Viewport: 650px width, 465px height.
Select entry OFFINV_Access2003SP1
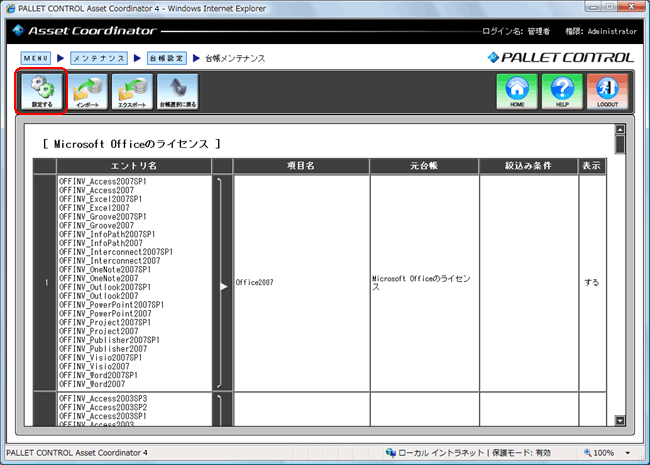tap(102, 416)
